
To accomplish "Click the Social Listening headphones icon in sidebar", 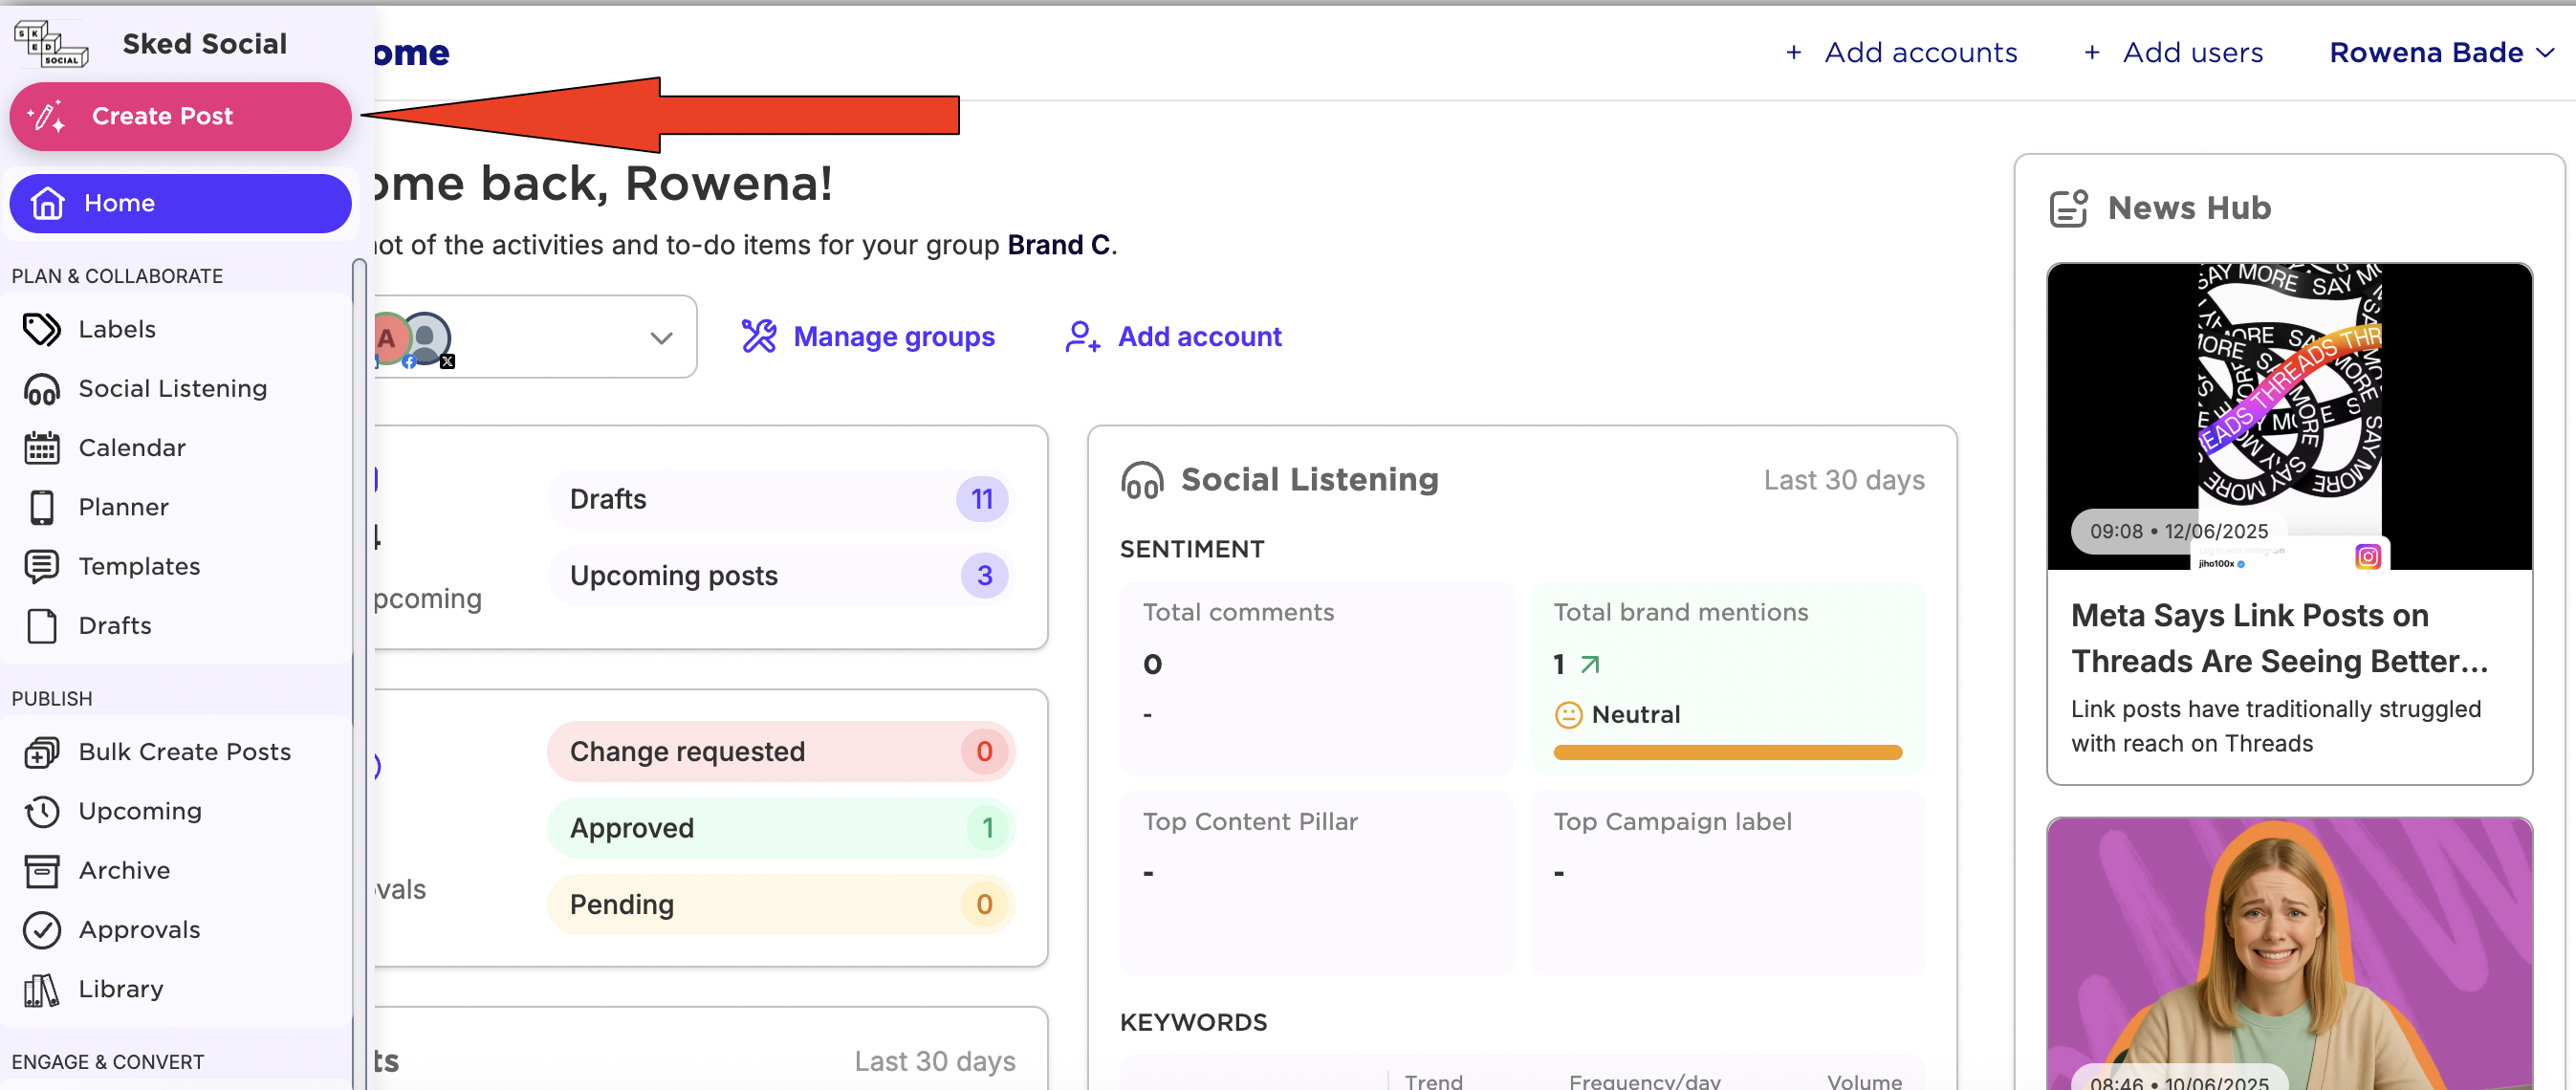I will coord(42,389).
